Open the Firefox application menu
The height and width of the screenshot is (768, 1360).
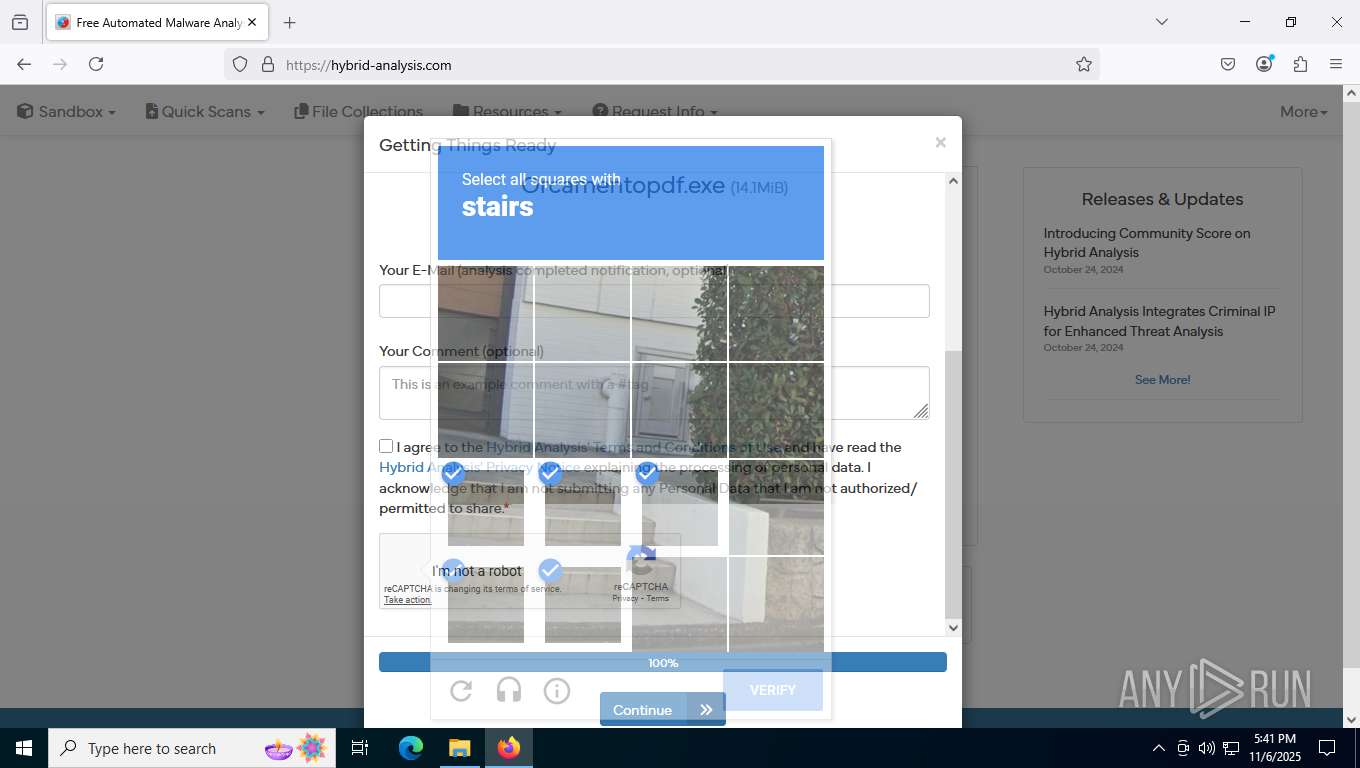pos(1336,64)
